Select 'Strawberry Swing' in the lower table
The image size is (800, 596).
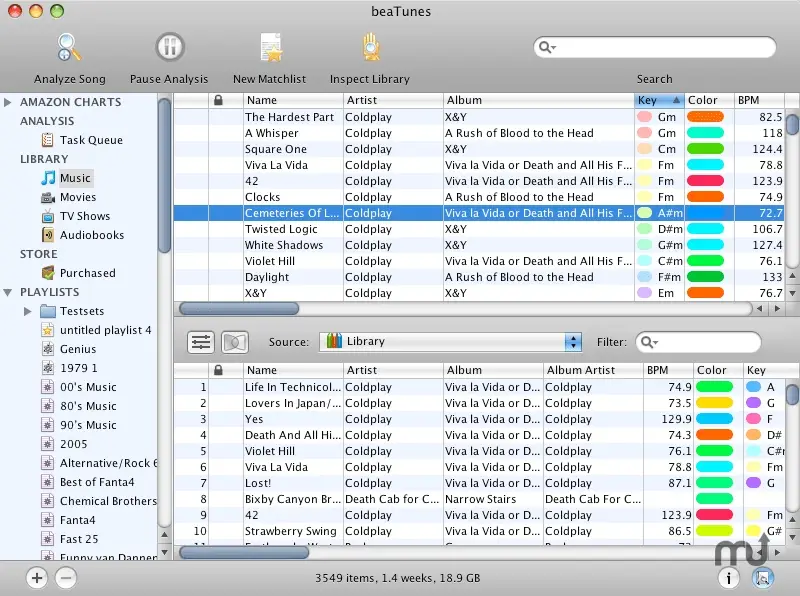click(x=480, y=531)
